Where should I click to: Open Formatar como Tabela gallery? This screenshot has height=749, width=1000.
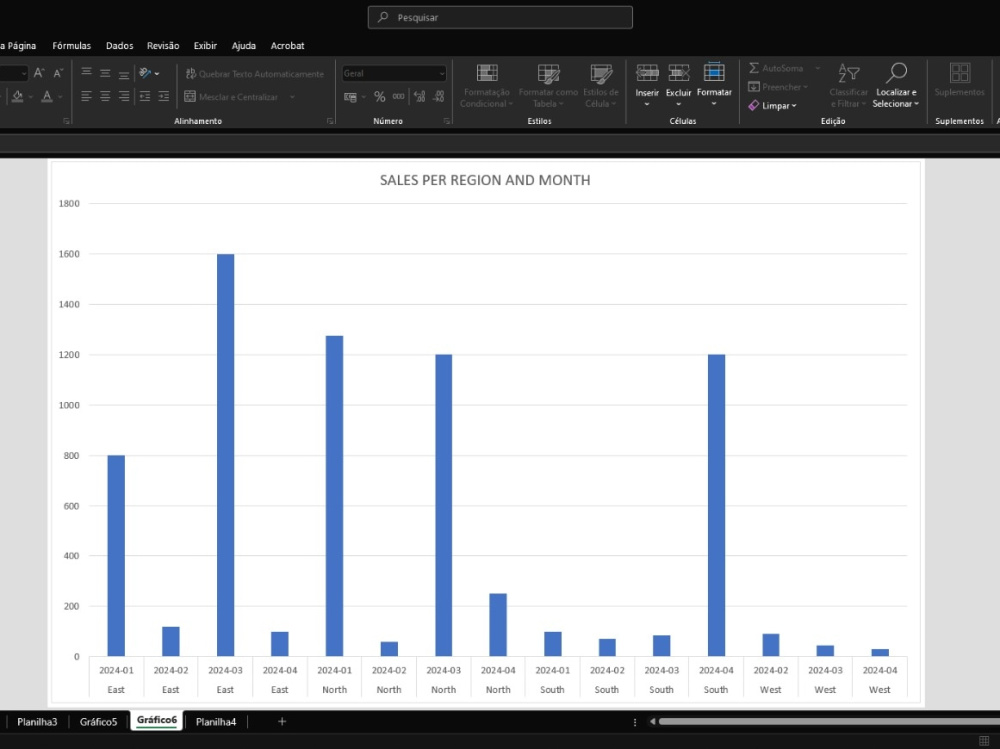click(x=548, y=85)
